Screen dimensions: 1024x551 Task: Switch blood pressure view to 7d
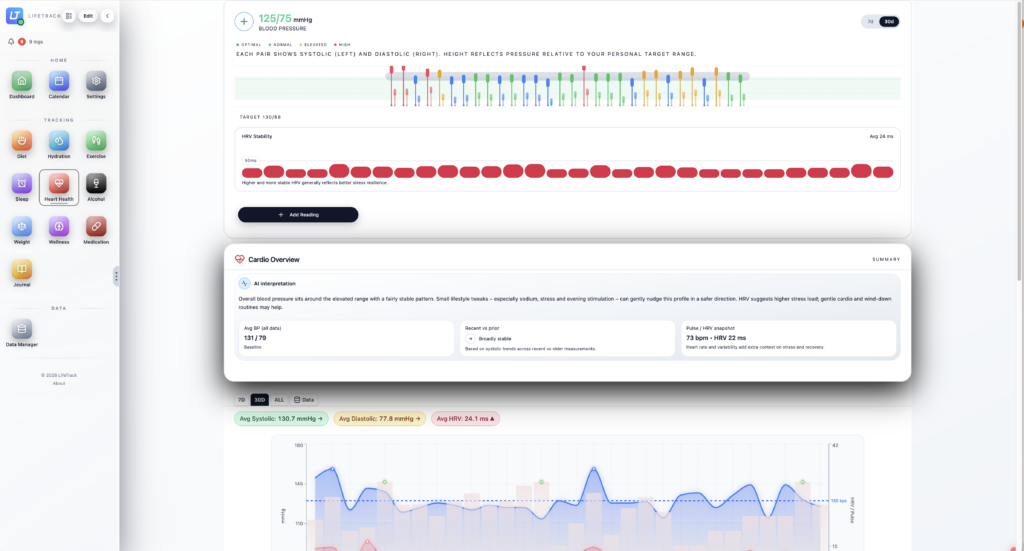(x=870, y=22)
